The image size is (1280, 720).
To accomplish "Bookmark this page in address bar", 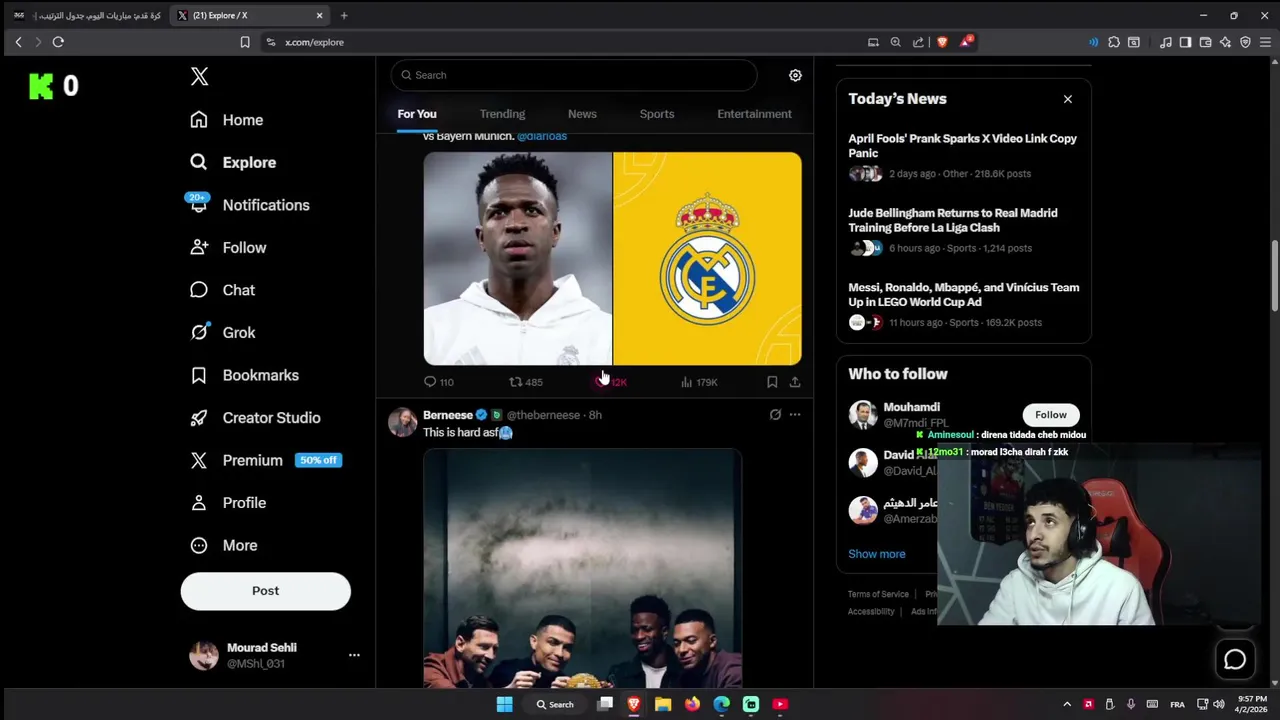I will (245, 42).
